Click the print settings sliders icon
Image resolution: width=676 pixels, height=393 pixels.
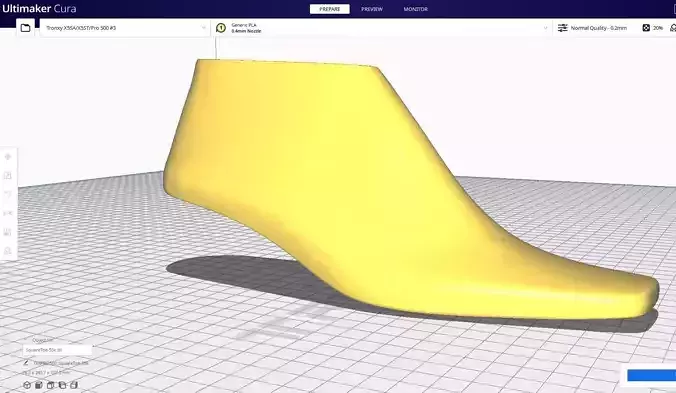563,28
